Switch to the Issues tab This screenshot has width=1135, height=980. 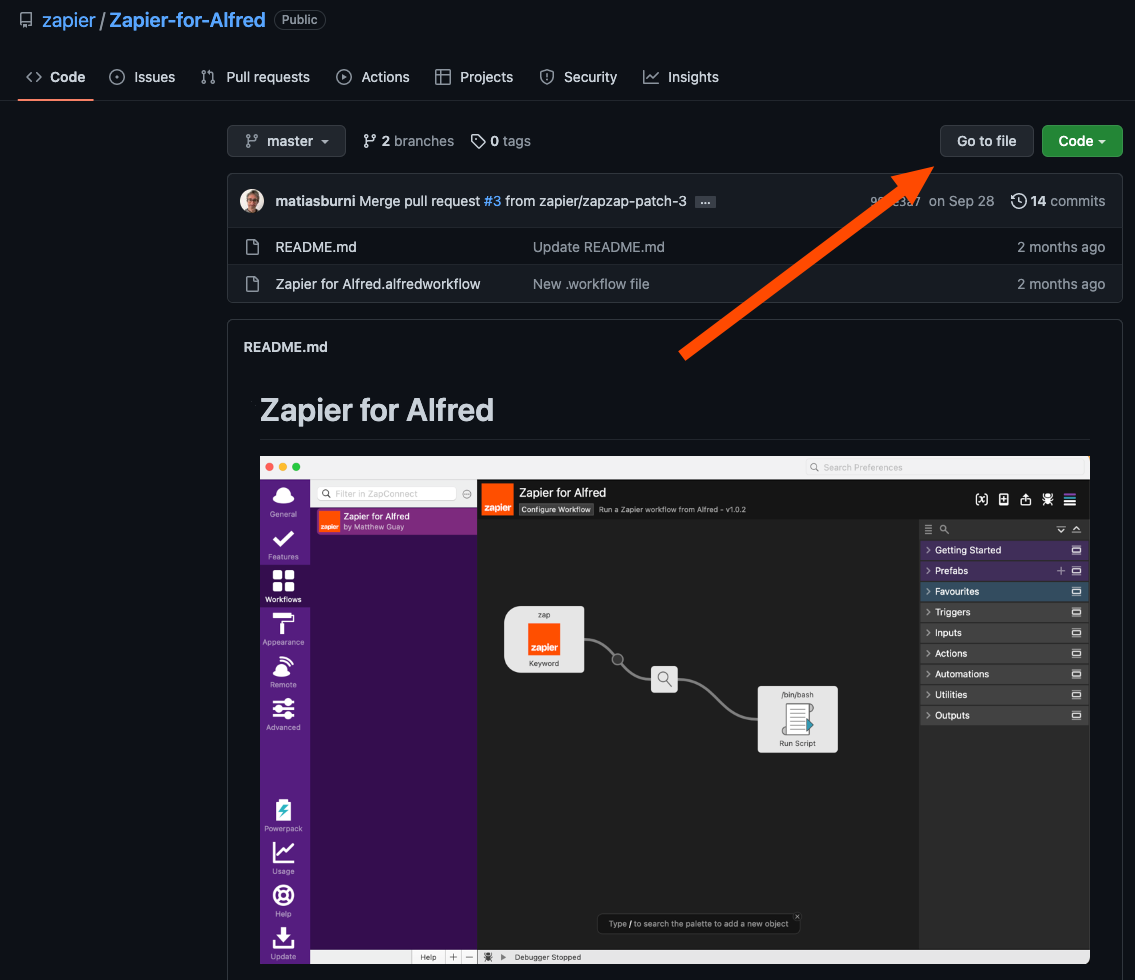142,77
